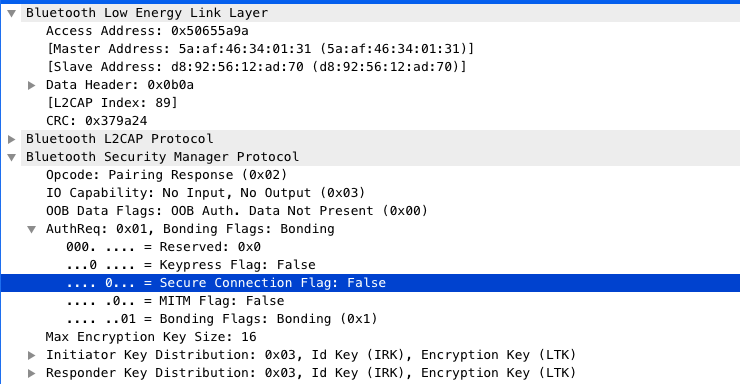The width and height of the screenshot is (740, 384).
Task: Select the Master Address row
Action: coord(370,49)
